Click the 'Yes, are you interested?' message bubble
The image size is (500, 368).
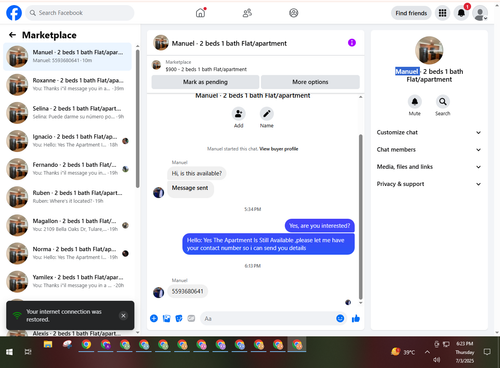pos(319,226)
